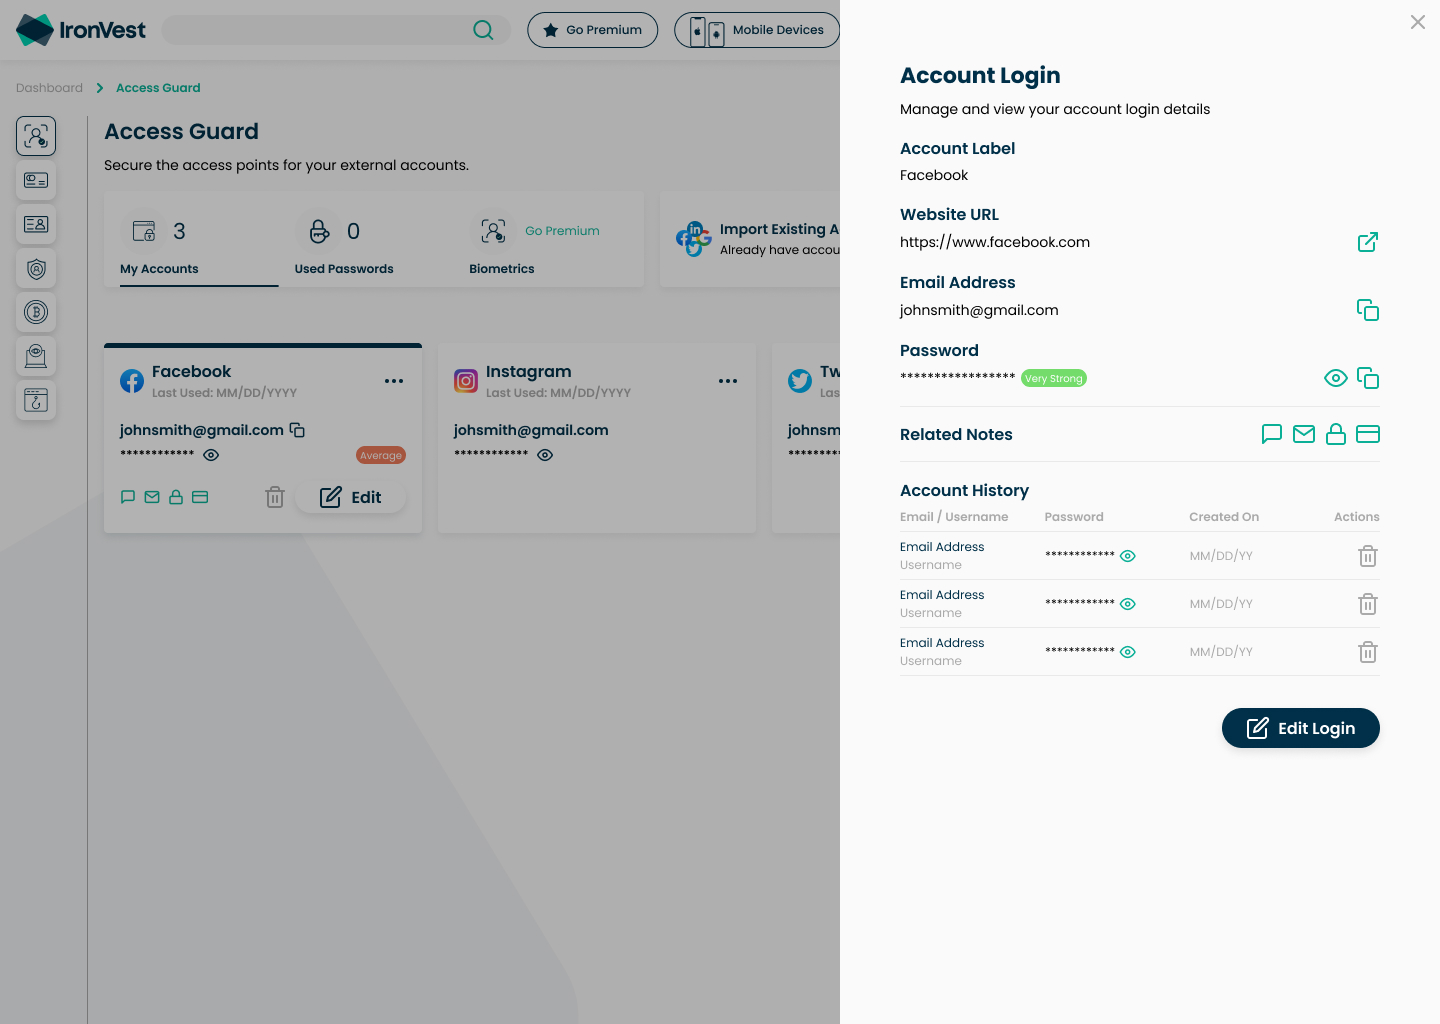Delete first Account History entry
This screenshot has height=1024, width=1440.
[1368, 556]
